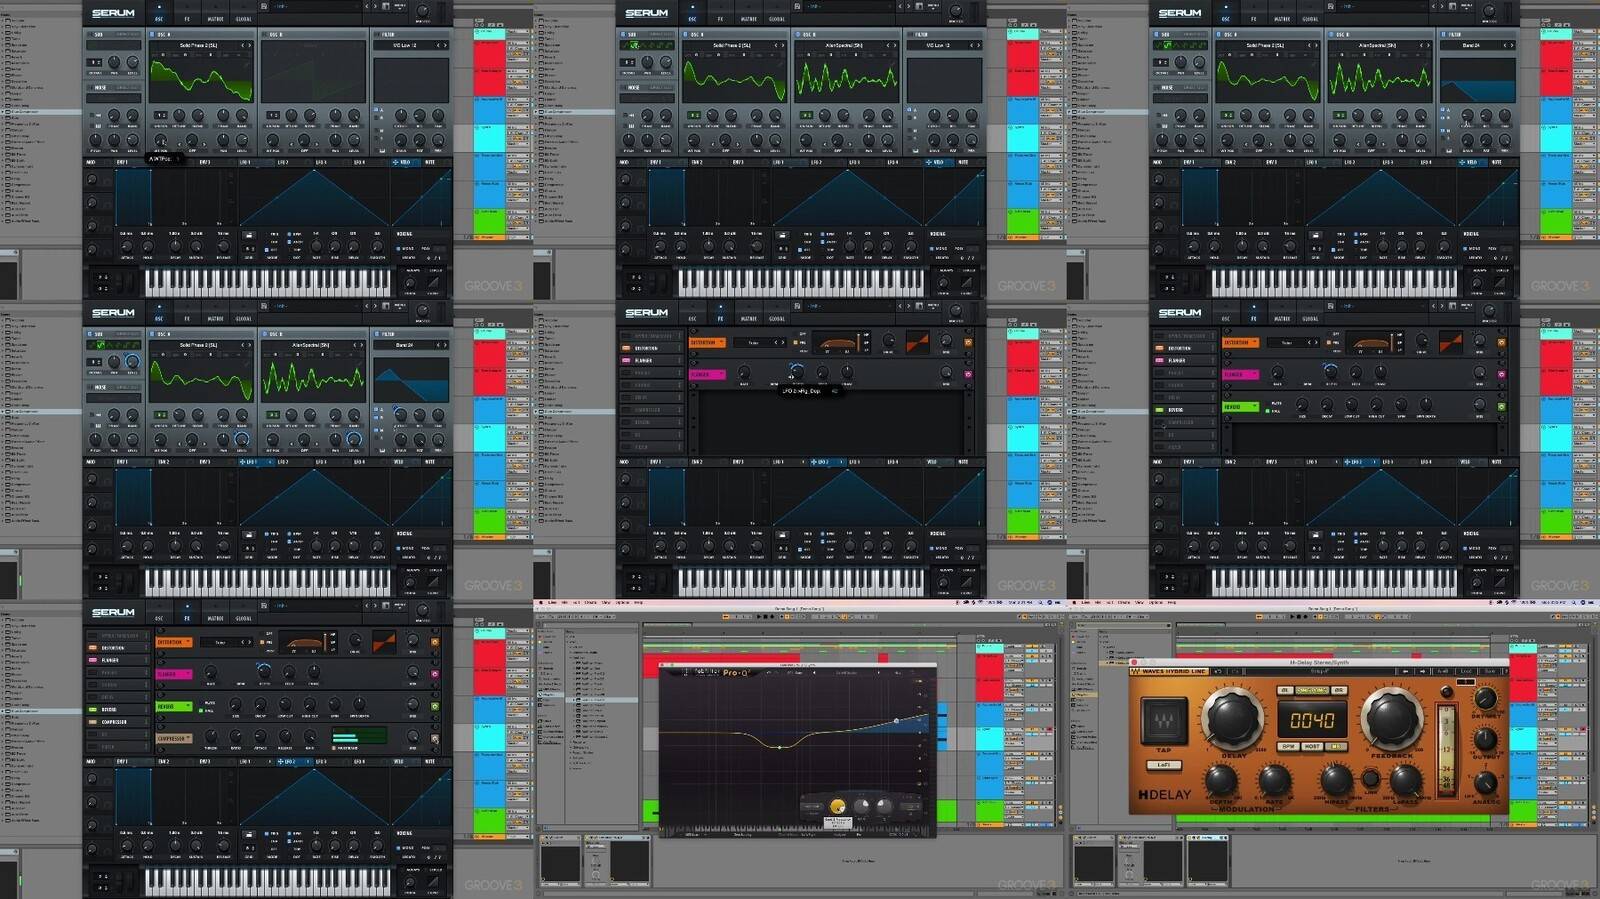Image resolution: width=1600 pixels, height=899 pixels.
Task: Click Load button in H-Delay toolbar
Action: 1466,671
